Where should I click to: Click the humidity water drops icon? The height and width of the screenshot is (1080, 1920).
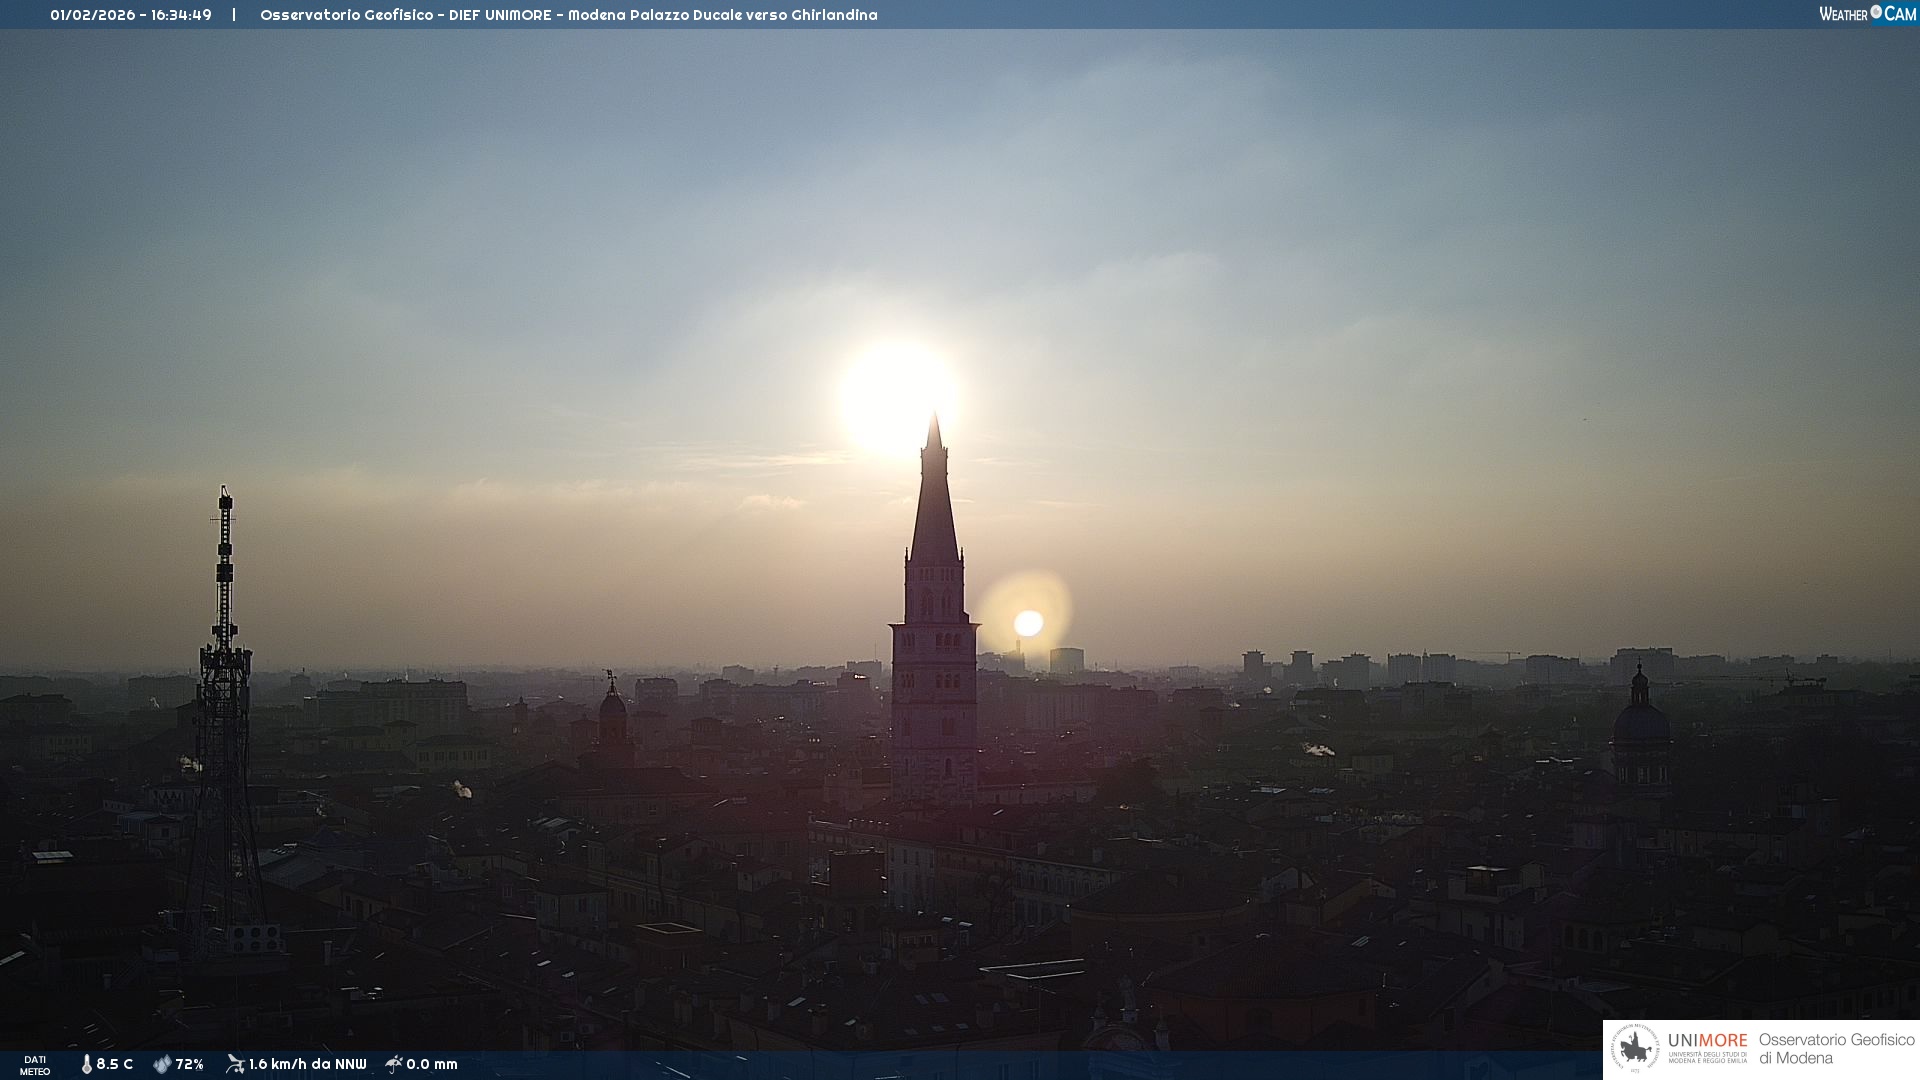click(162, 1064)
